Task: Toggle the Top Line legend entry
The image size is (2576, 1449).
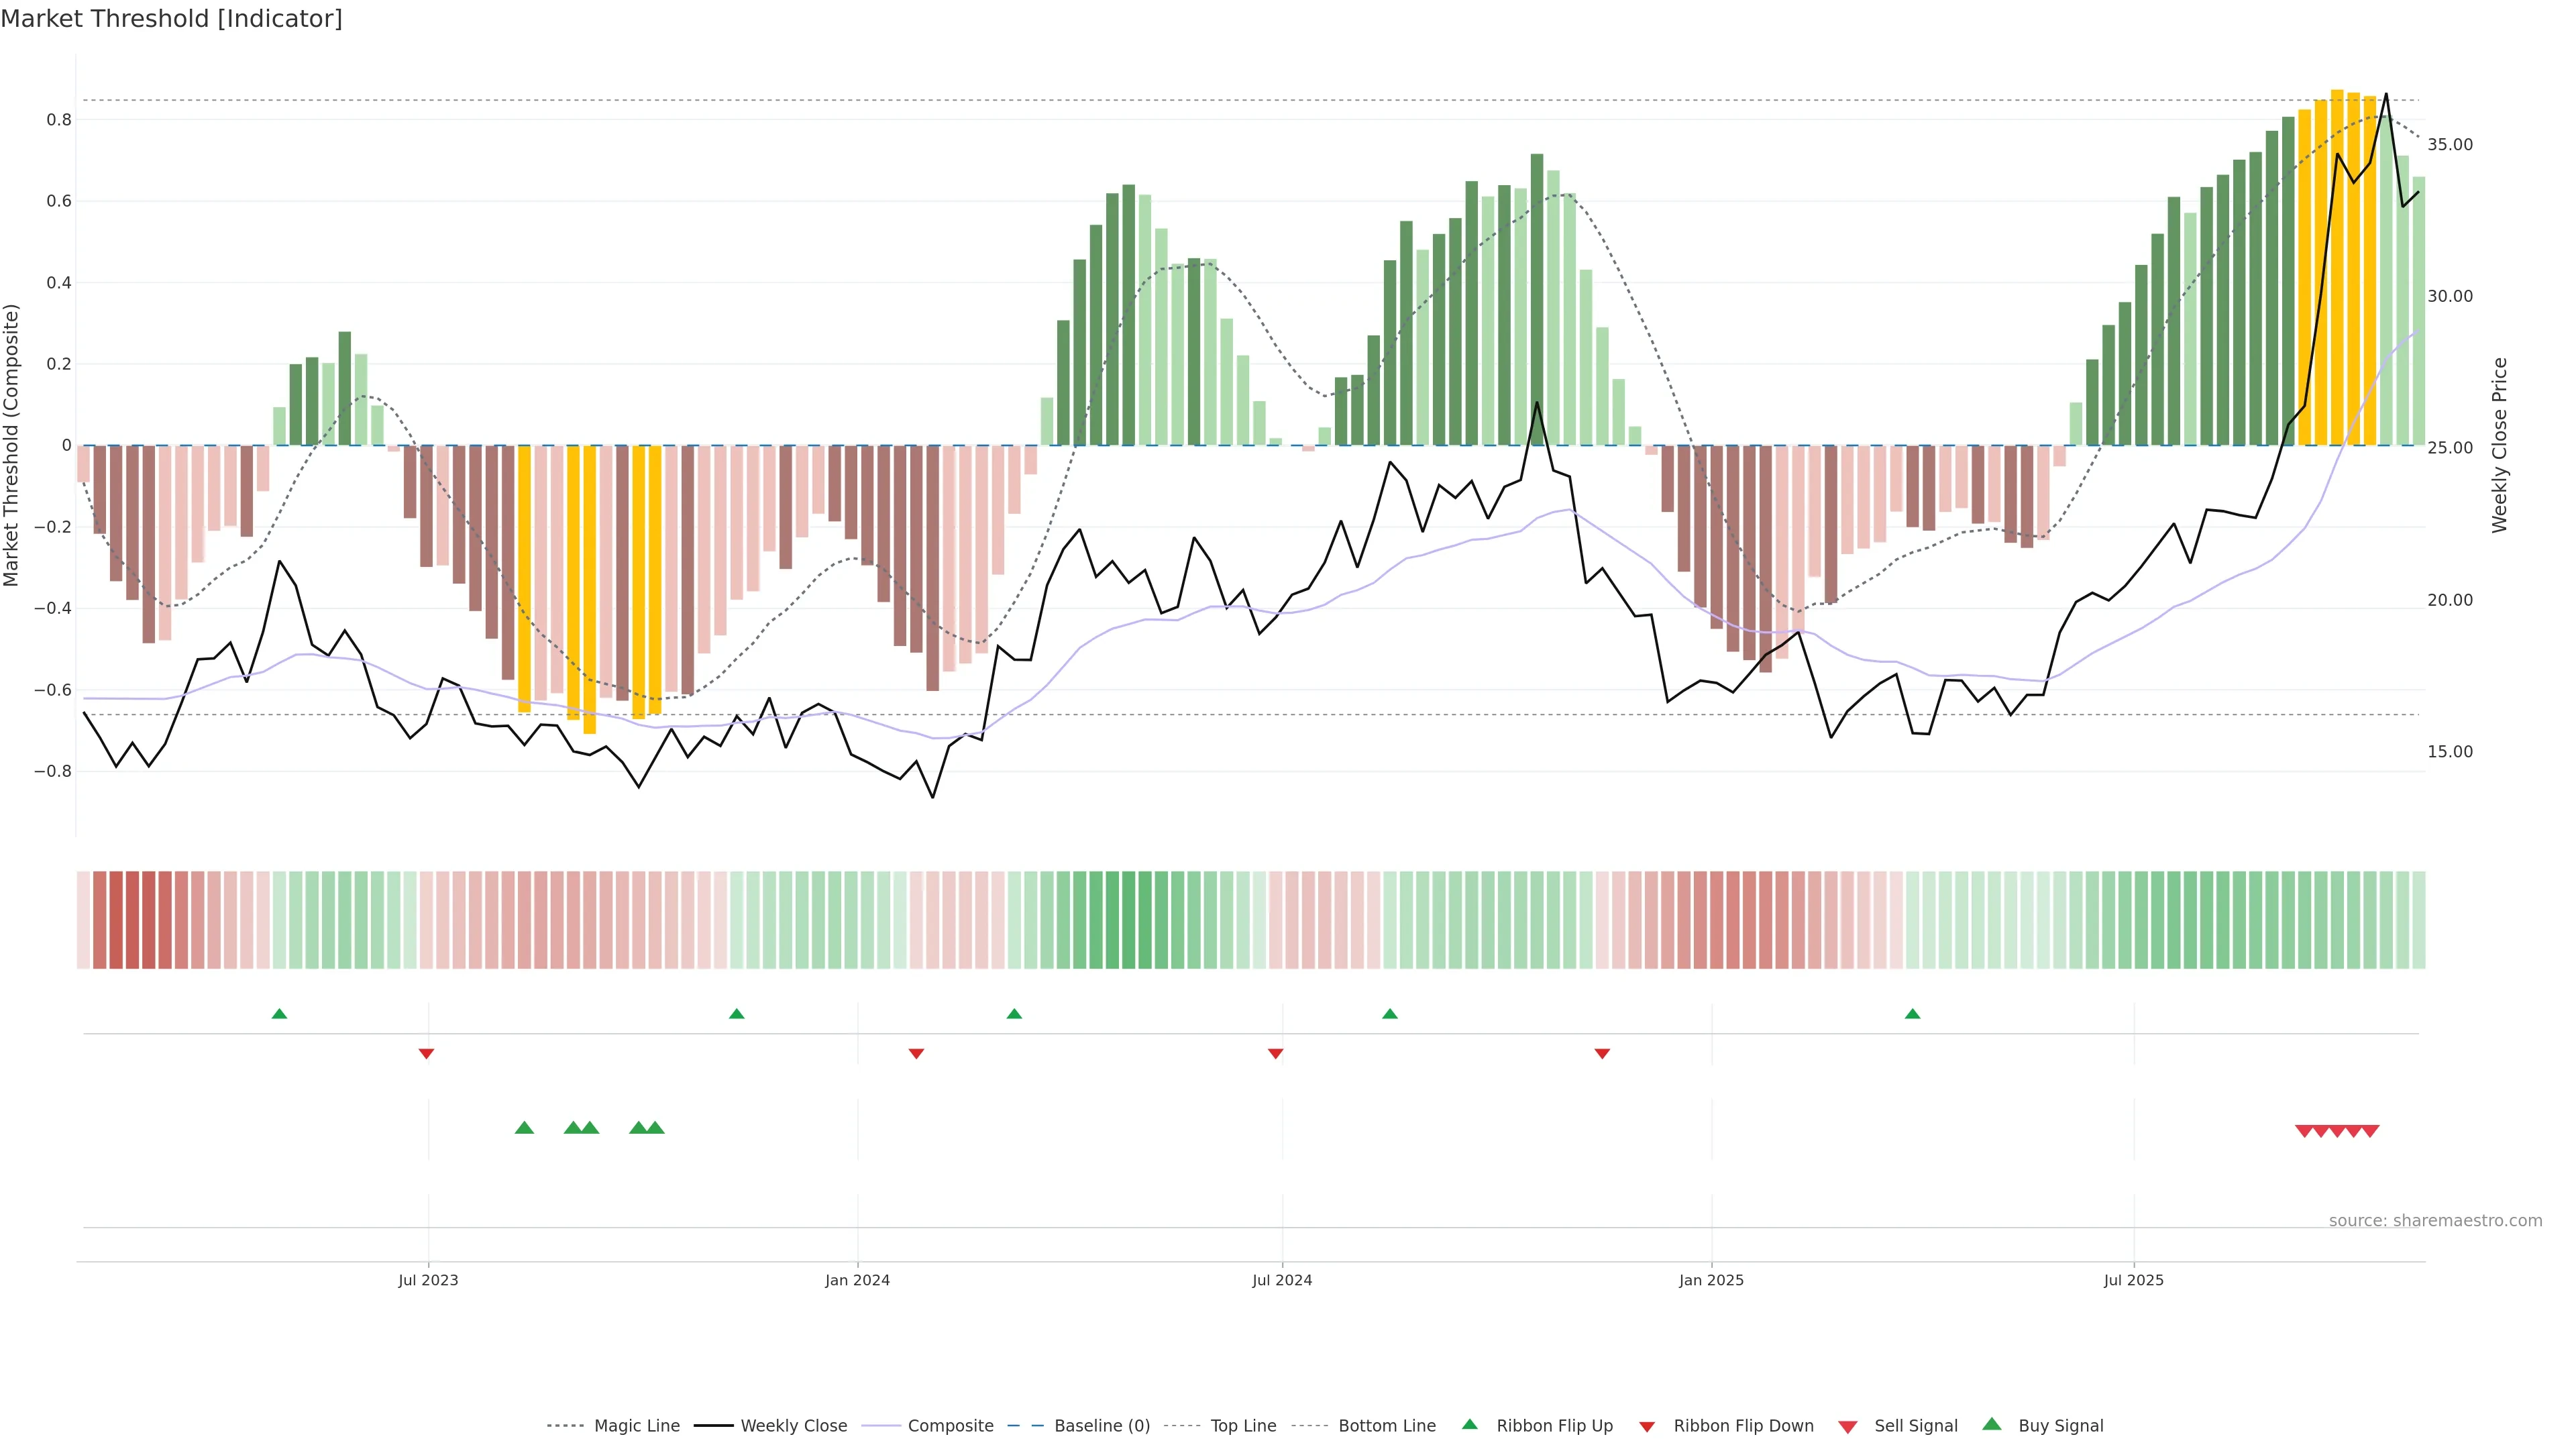Action: point(1243,1426)
